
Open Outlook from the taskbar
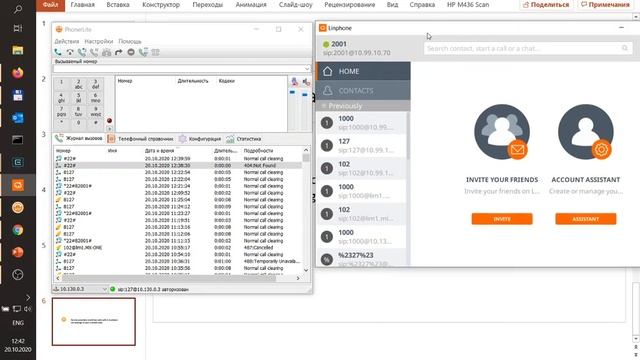(18, 118)
